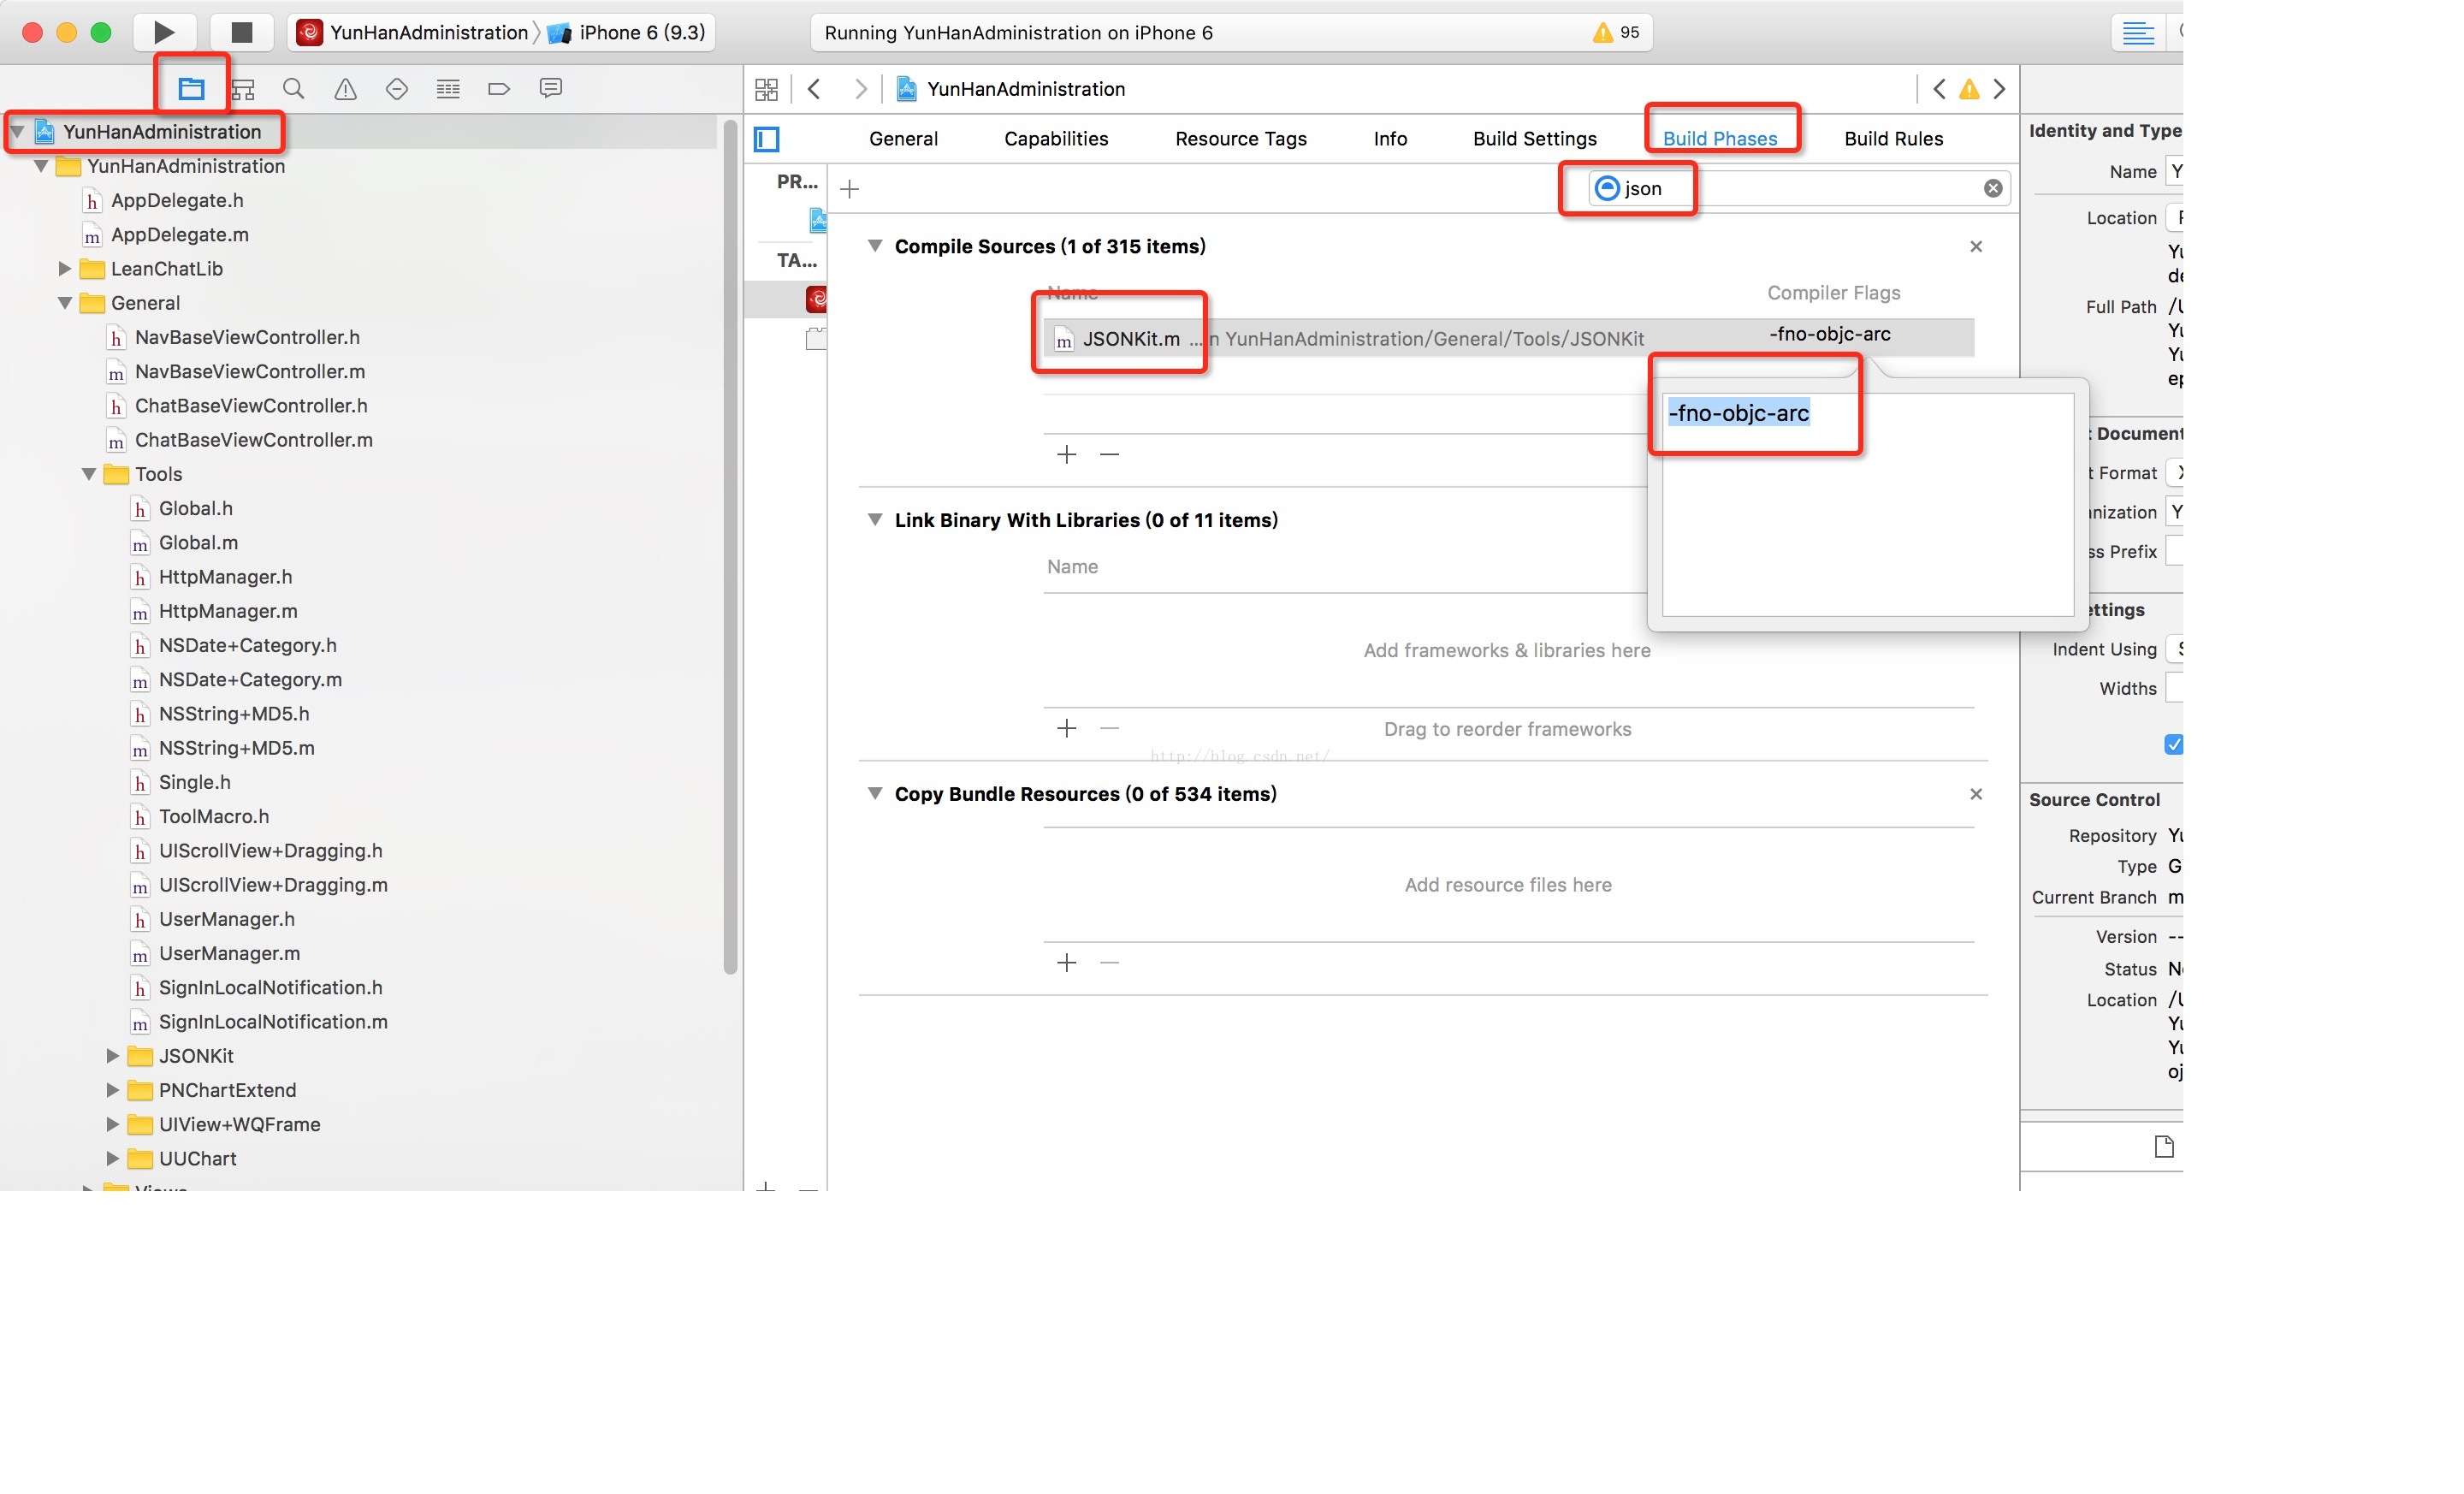Screen dimensions: 2464x1494
Task: Open the related items grid icon
Action: point(766,89)
